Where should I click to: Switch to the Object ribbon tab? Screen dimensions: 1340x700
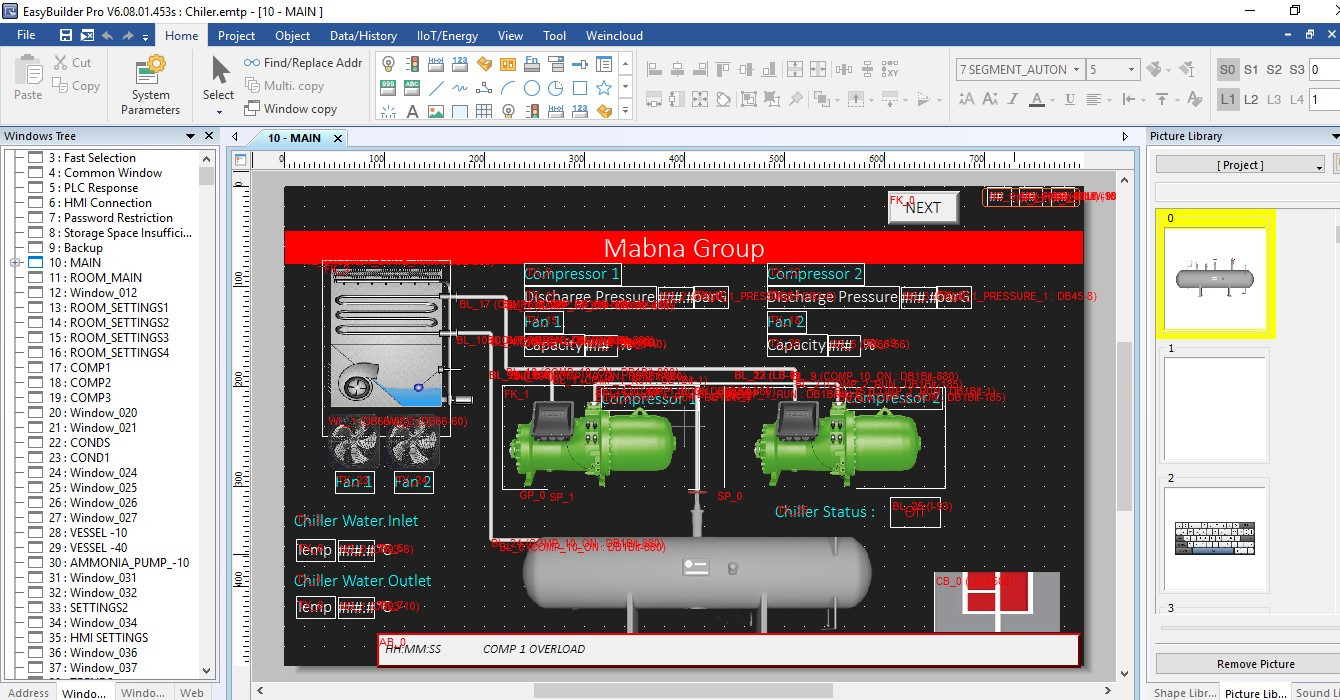tap(293, 35)
